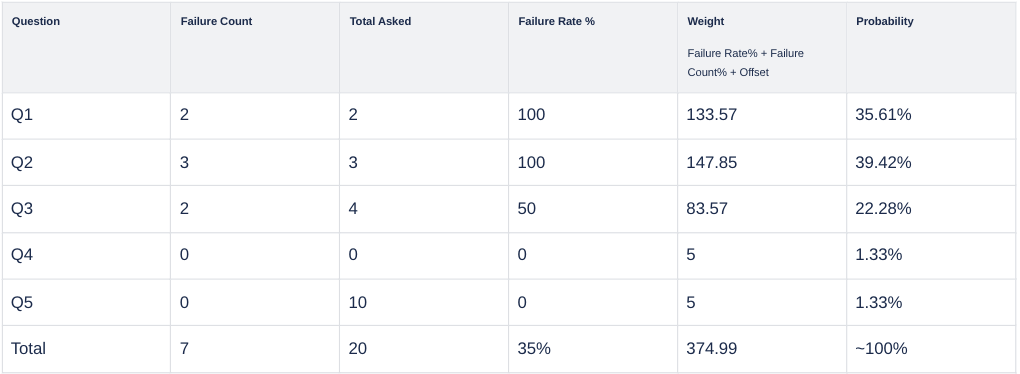Click the Weight column header
The height and width of the screenshot is (374, 1020).
pos(706,21)
